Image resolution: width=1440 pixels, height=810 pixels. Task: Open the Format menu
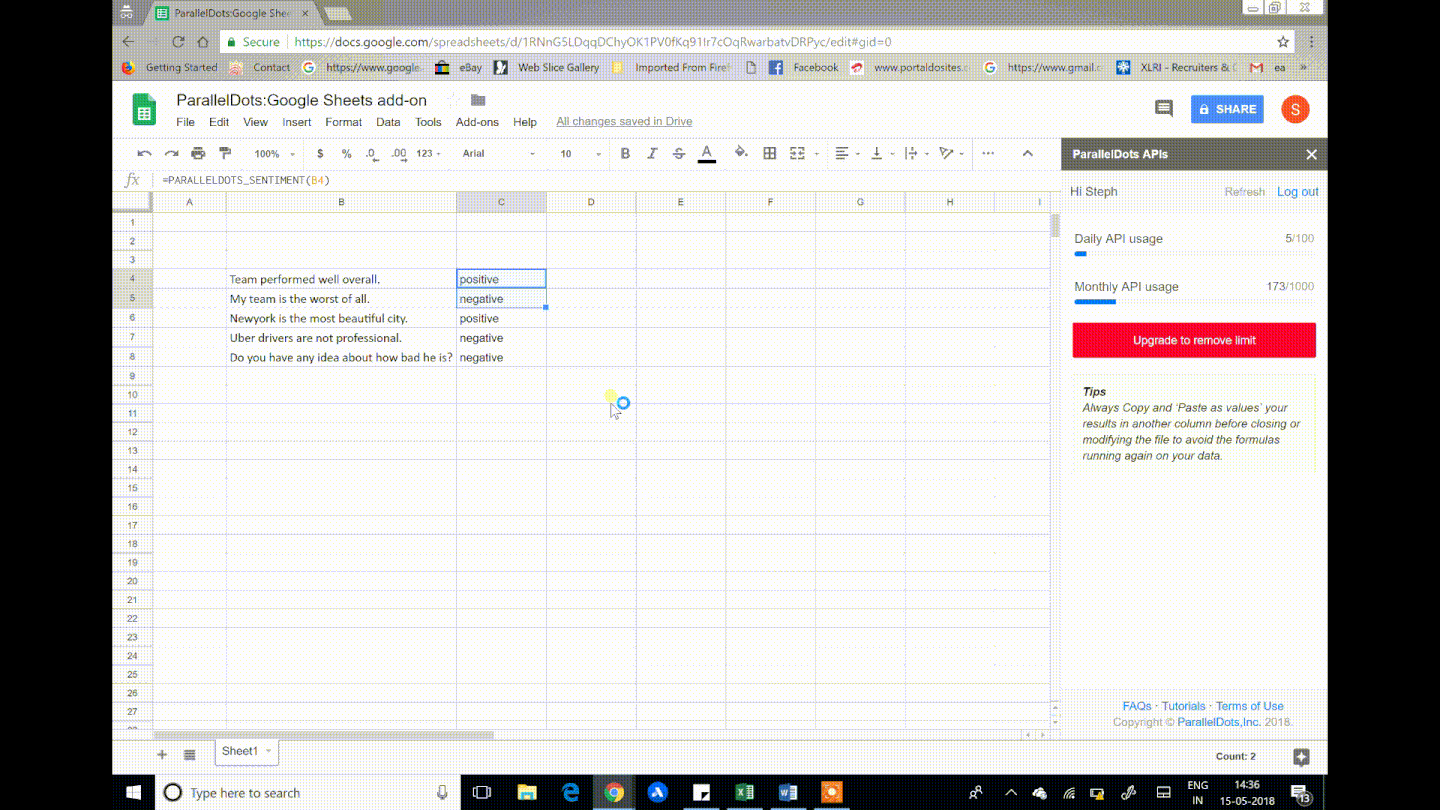pos(343,122)
